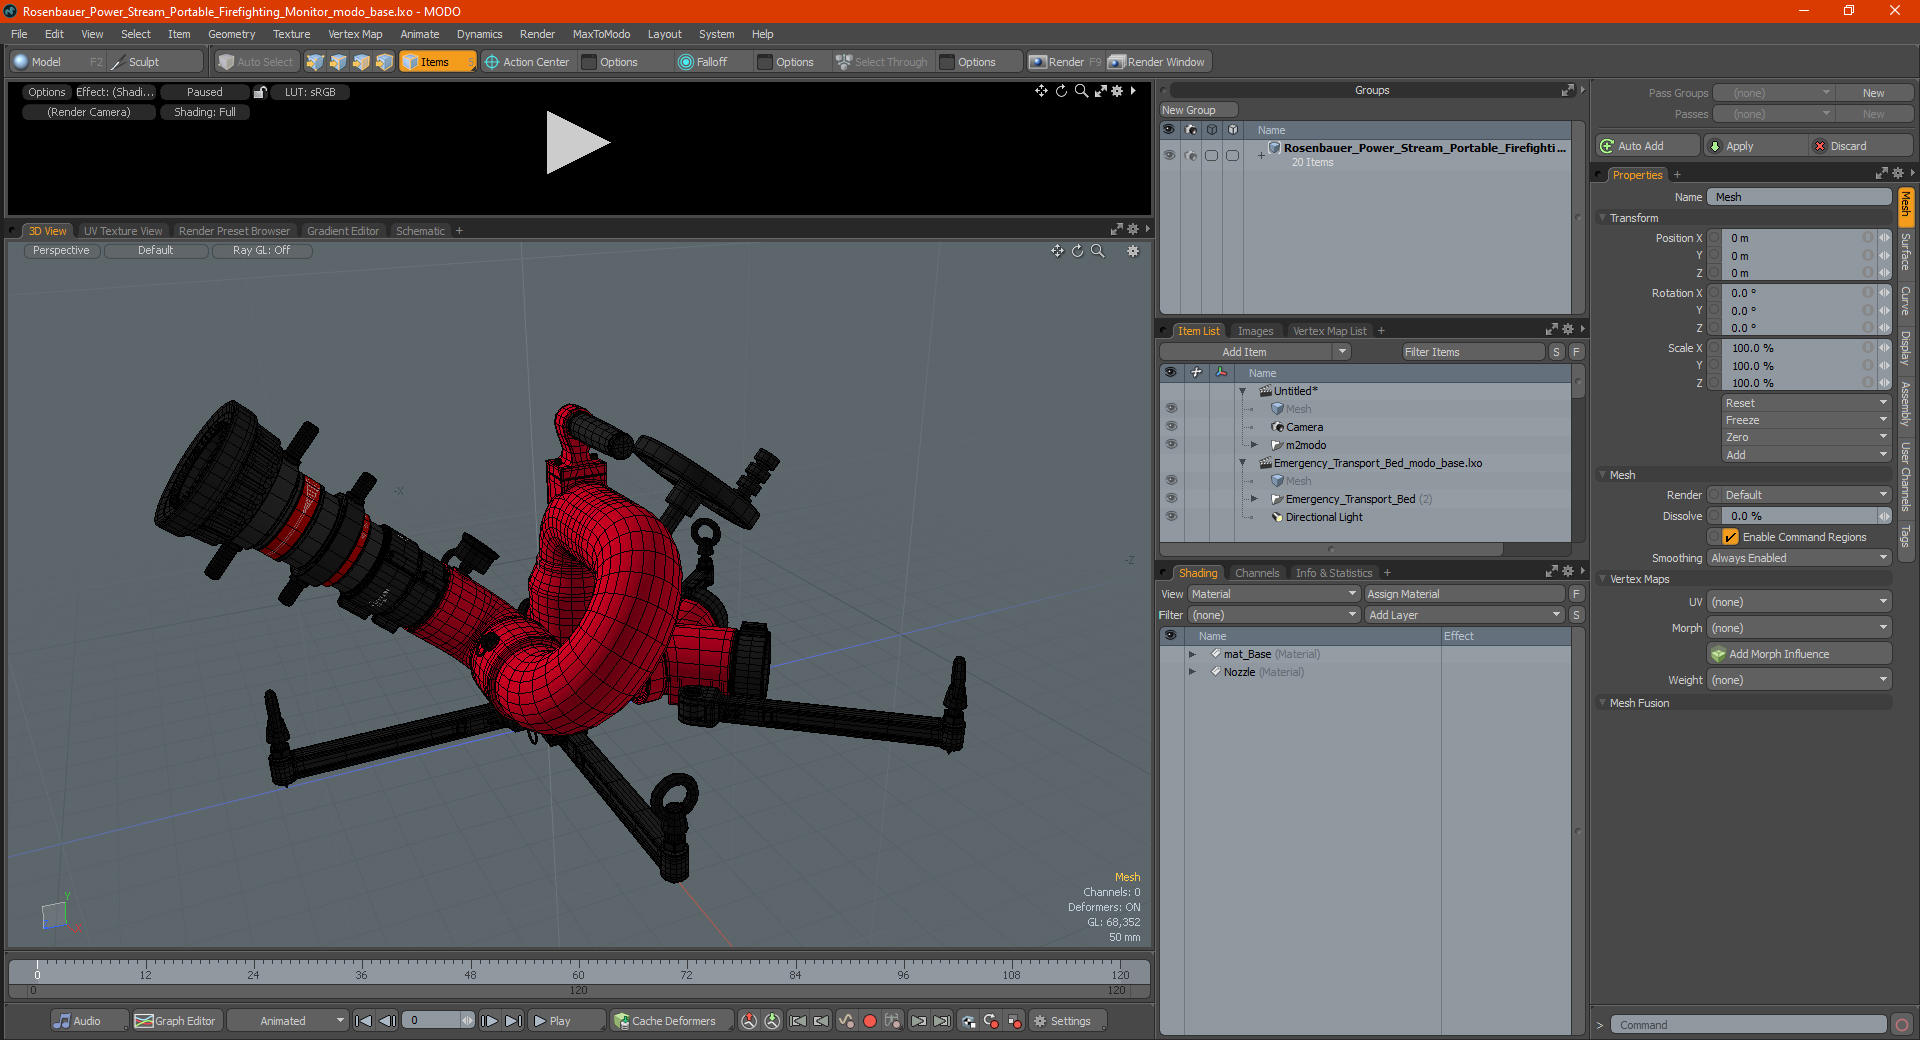Viewport: 1920px width, 1040px height.
Task: Switch to Materials selection mode icon
Action: (x=385, y=62)
